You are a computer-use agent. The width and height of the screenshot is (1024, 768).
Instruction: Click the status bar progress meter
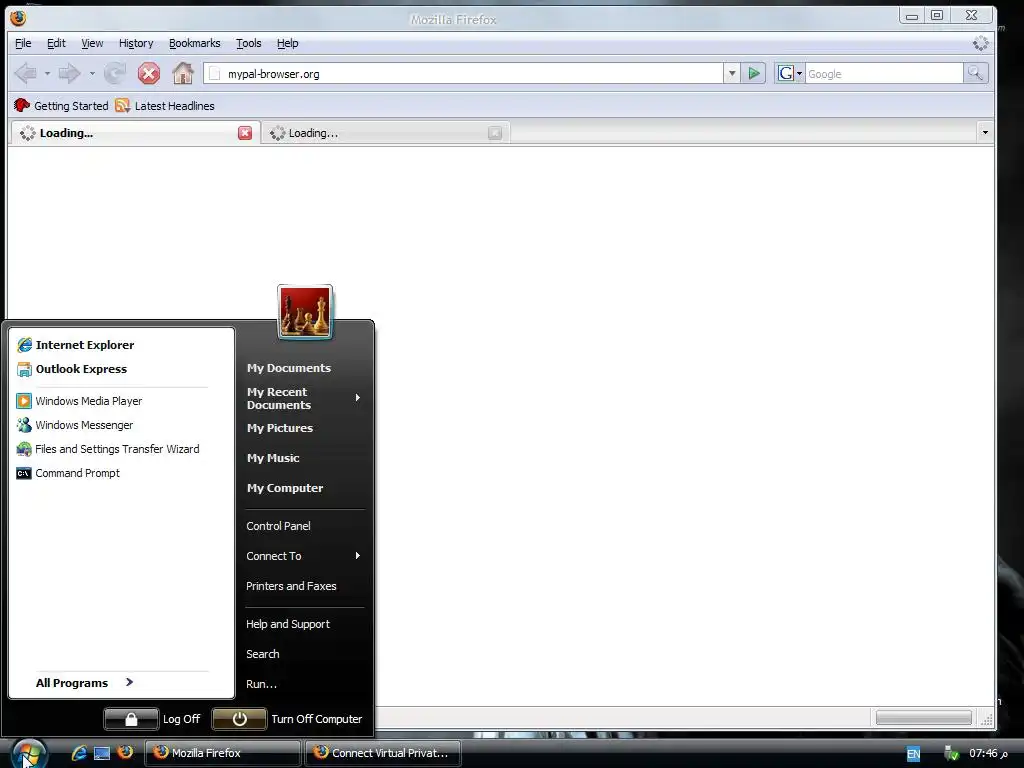(x=923, y=718)
